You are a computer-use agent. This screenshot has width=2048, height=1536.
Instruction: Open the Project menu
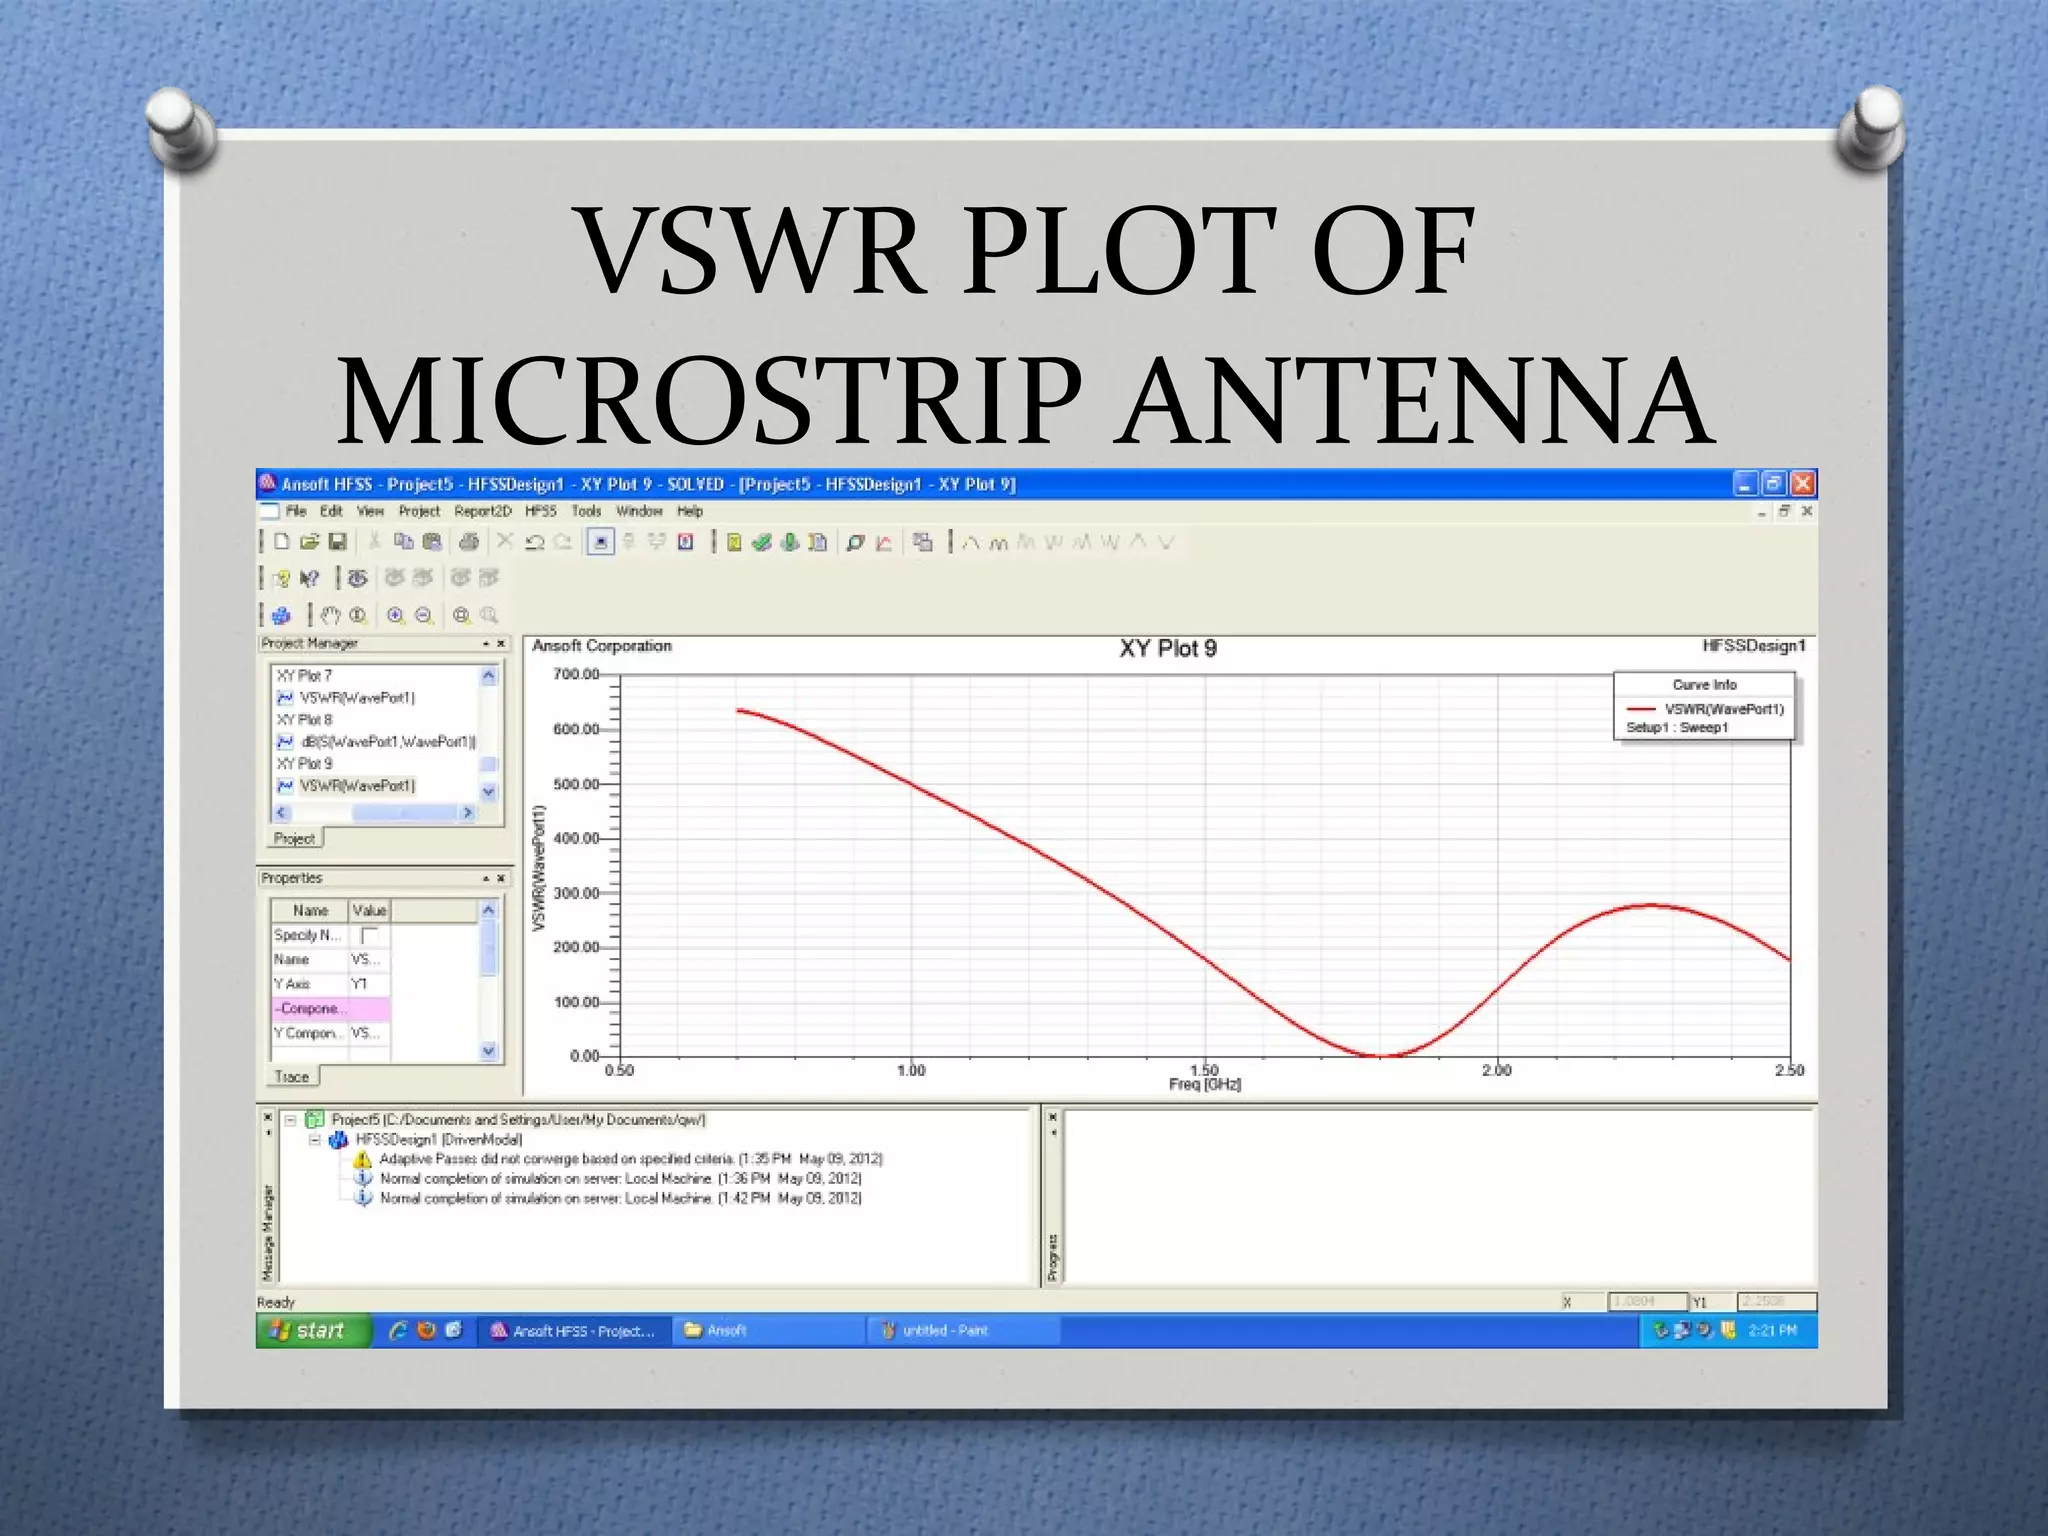pyautogui.click(x=419, y=511)
